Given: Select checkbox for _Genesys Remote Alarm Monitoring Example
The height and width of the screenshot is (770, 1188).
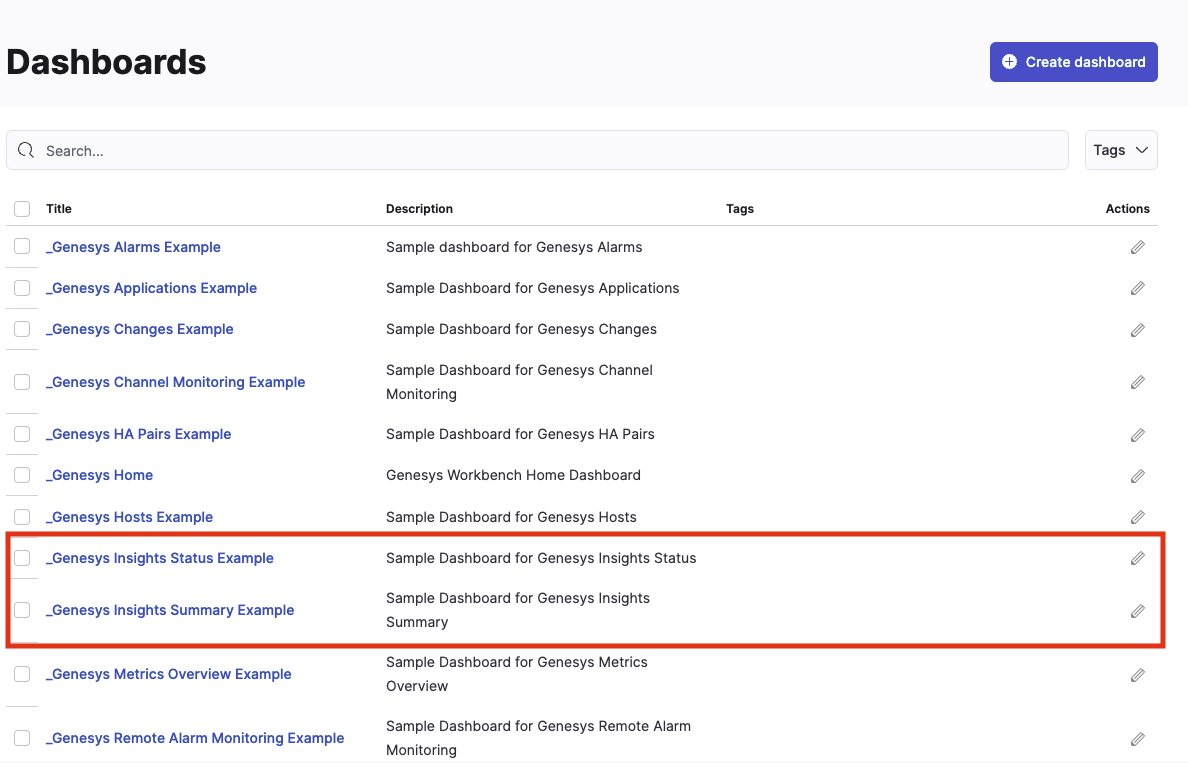Looking at the screenshot, I should coord(22,738).
